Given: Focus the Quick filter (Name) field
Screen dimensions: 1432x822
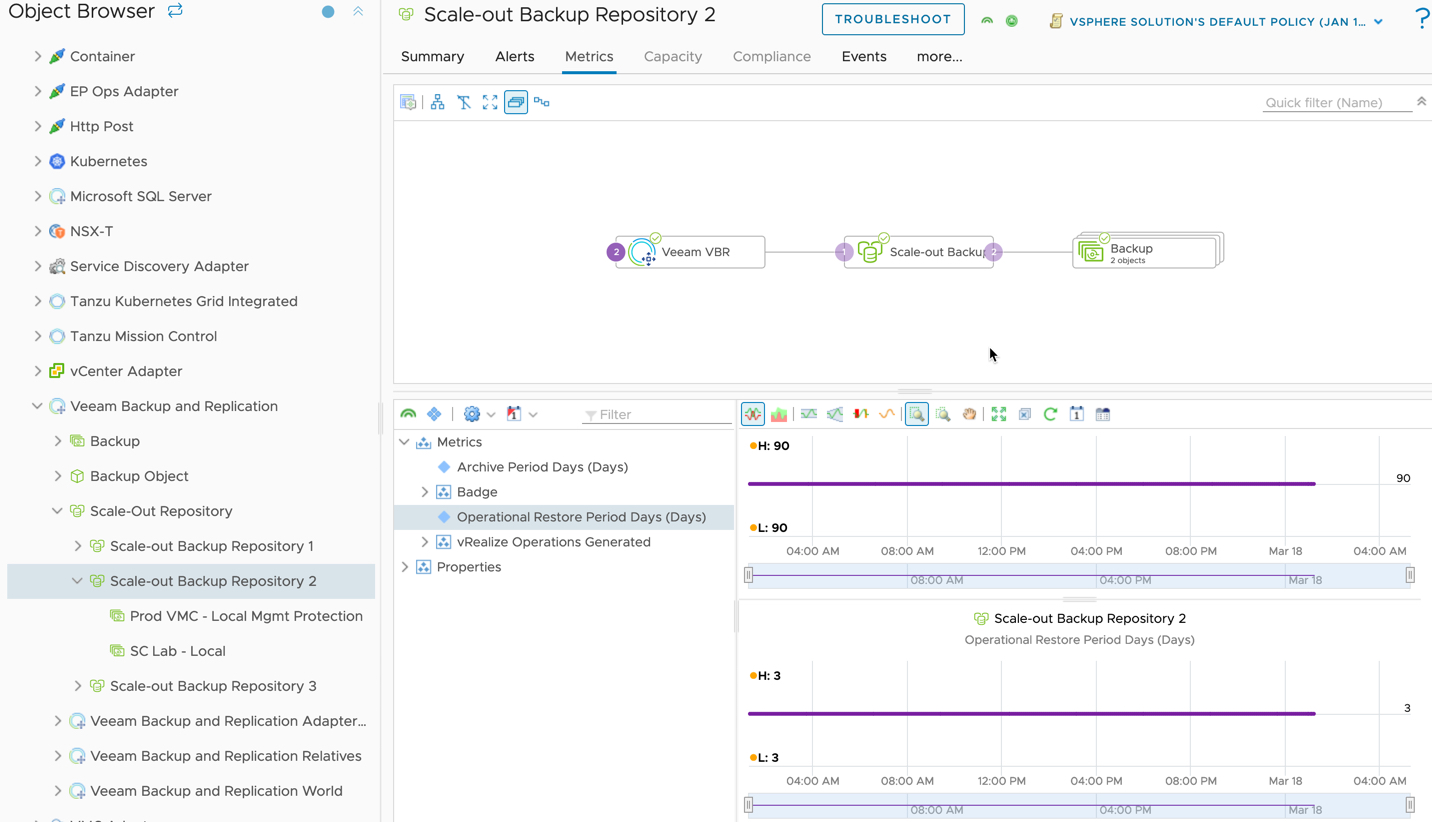Looking at the screenshot, I should pos(1337,102).
